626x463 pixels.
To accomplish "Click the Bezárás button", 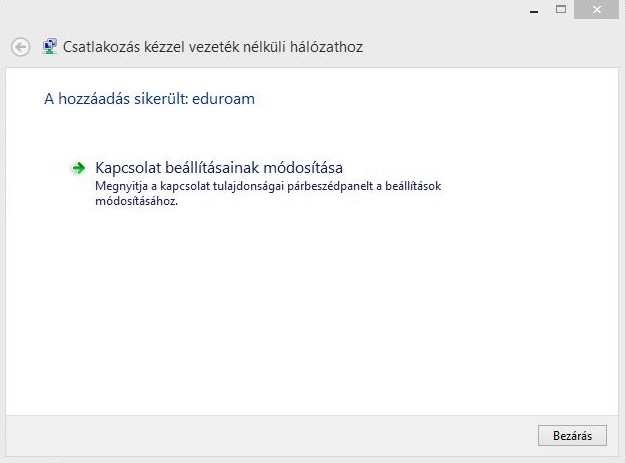I will [x=572, y=435].
